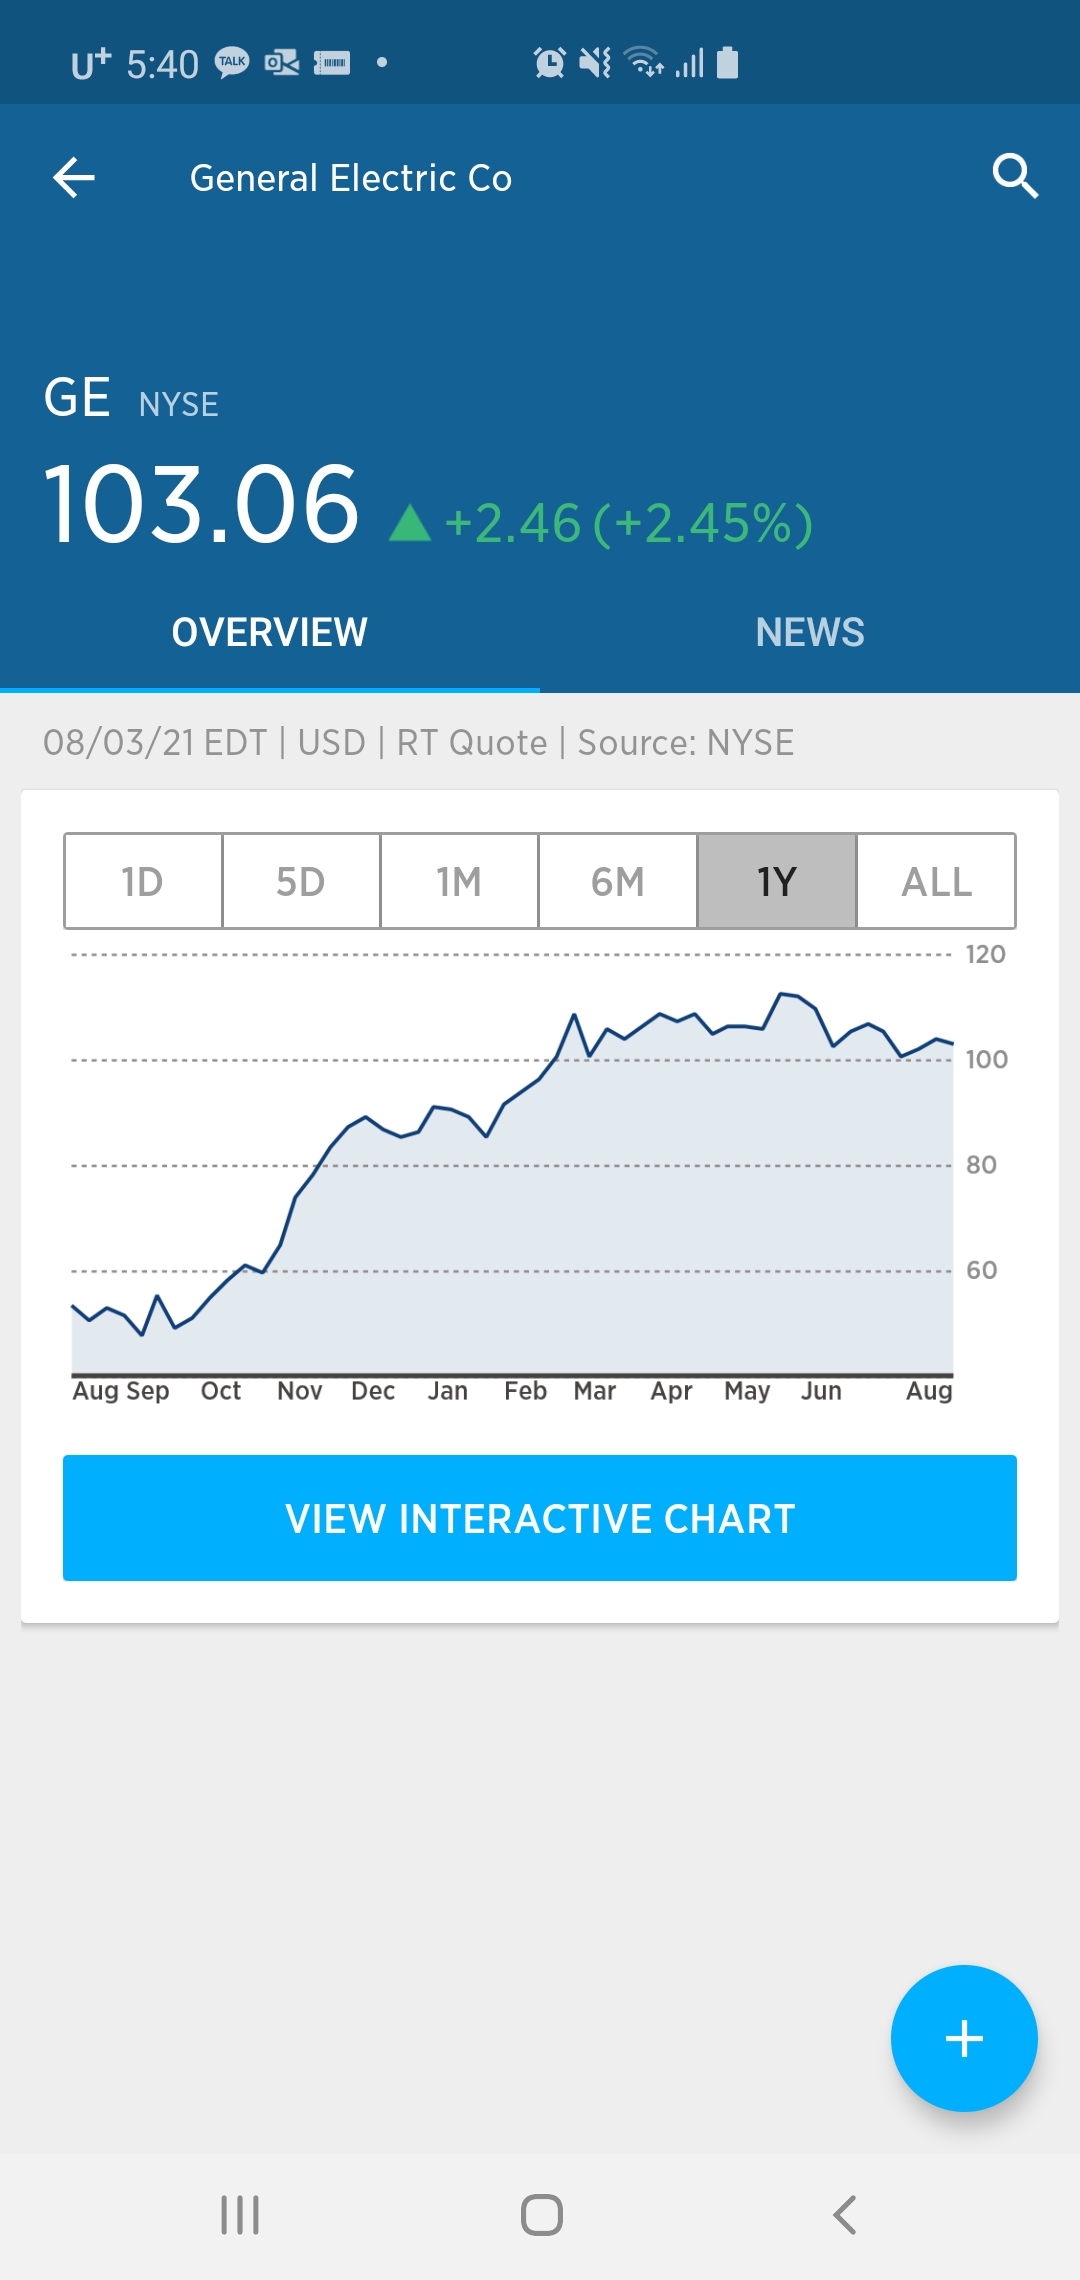Tap the GE ticker symbol
The width and height of the screenshot is (1080, 2280).
(x=77, y=397)
